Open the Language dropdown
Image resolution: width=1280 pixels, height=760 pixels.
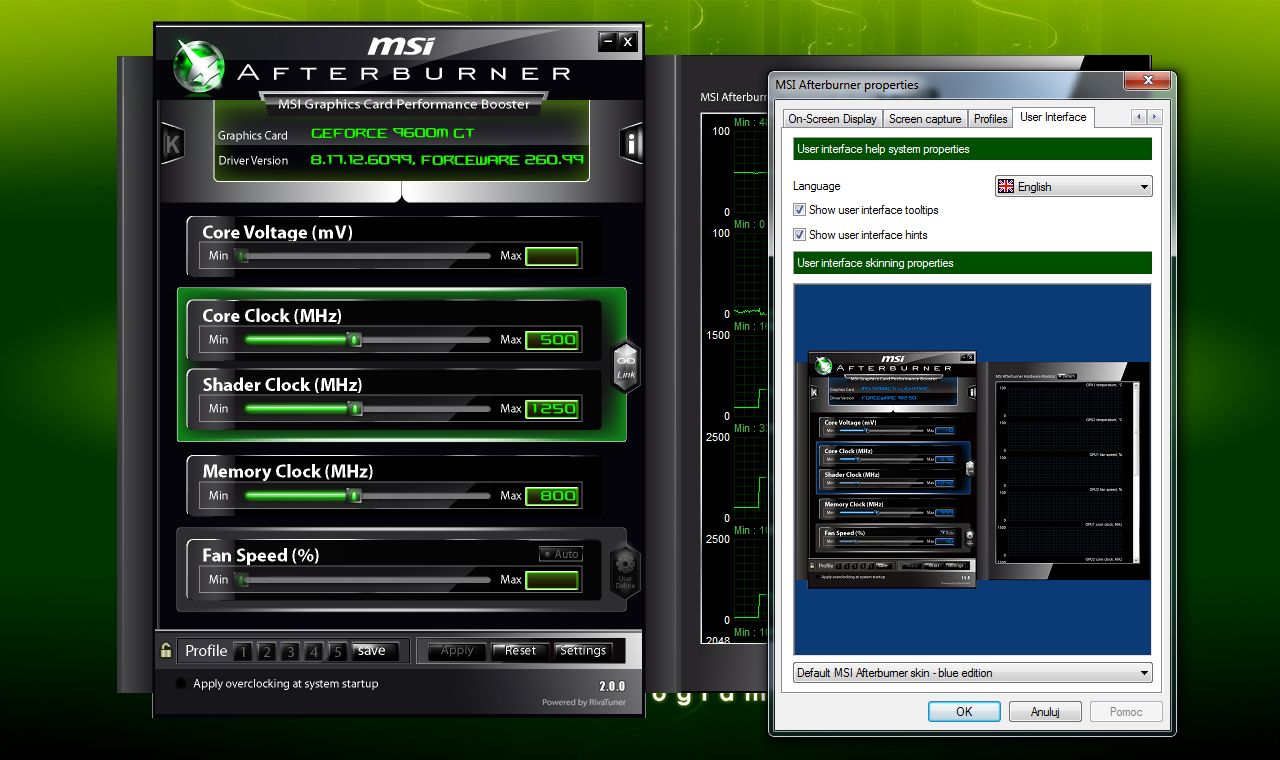[1074, 186]
